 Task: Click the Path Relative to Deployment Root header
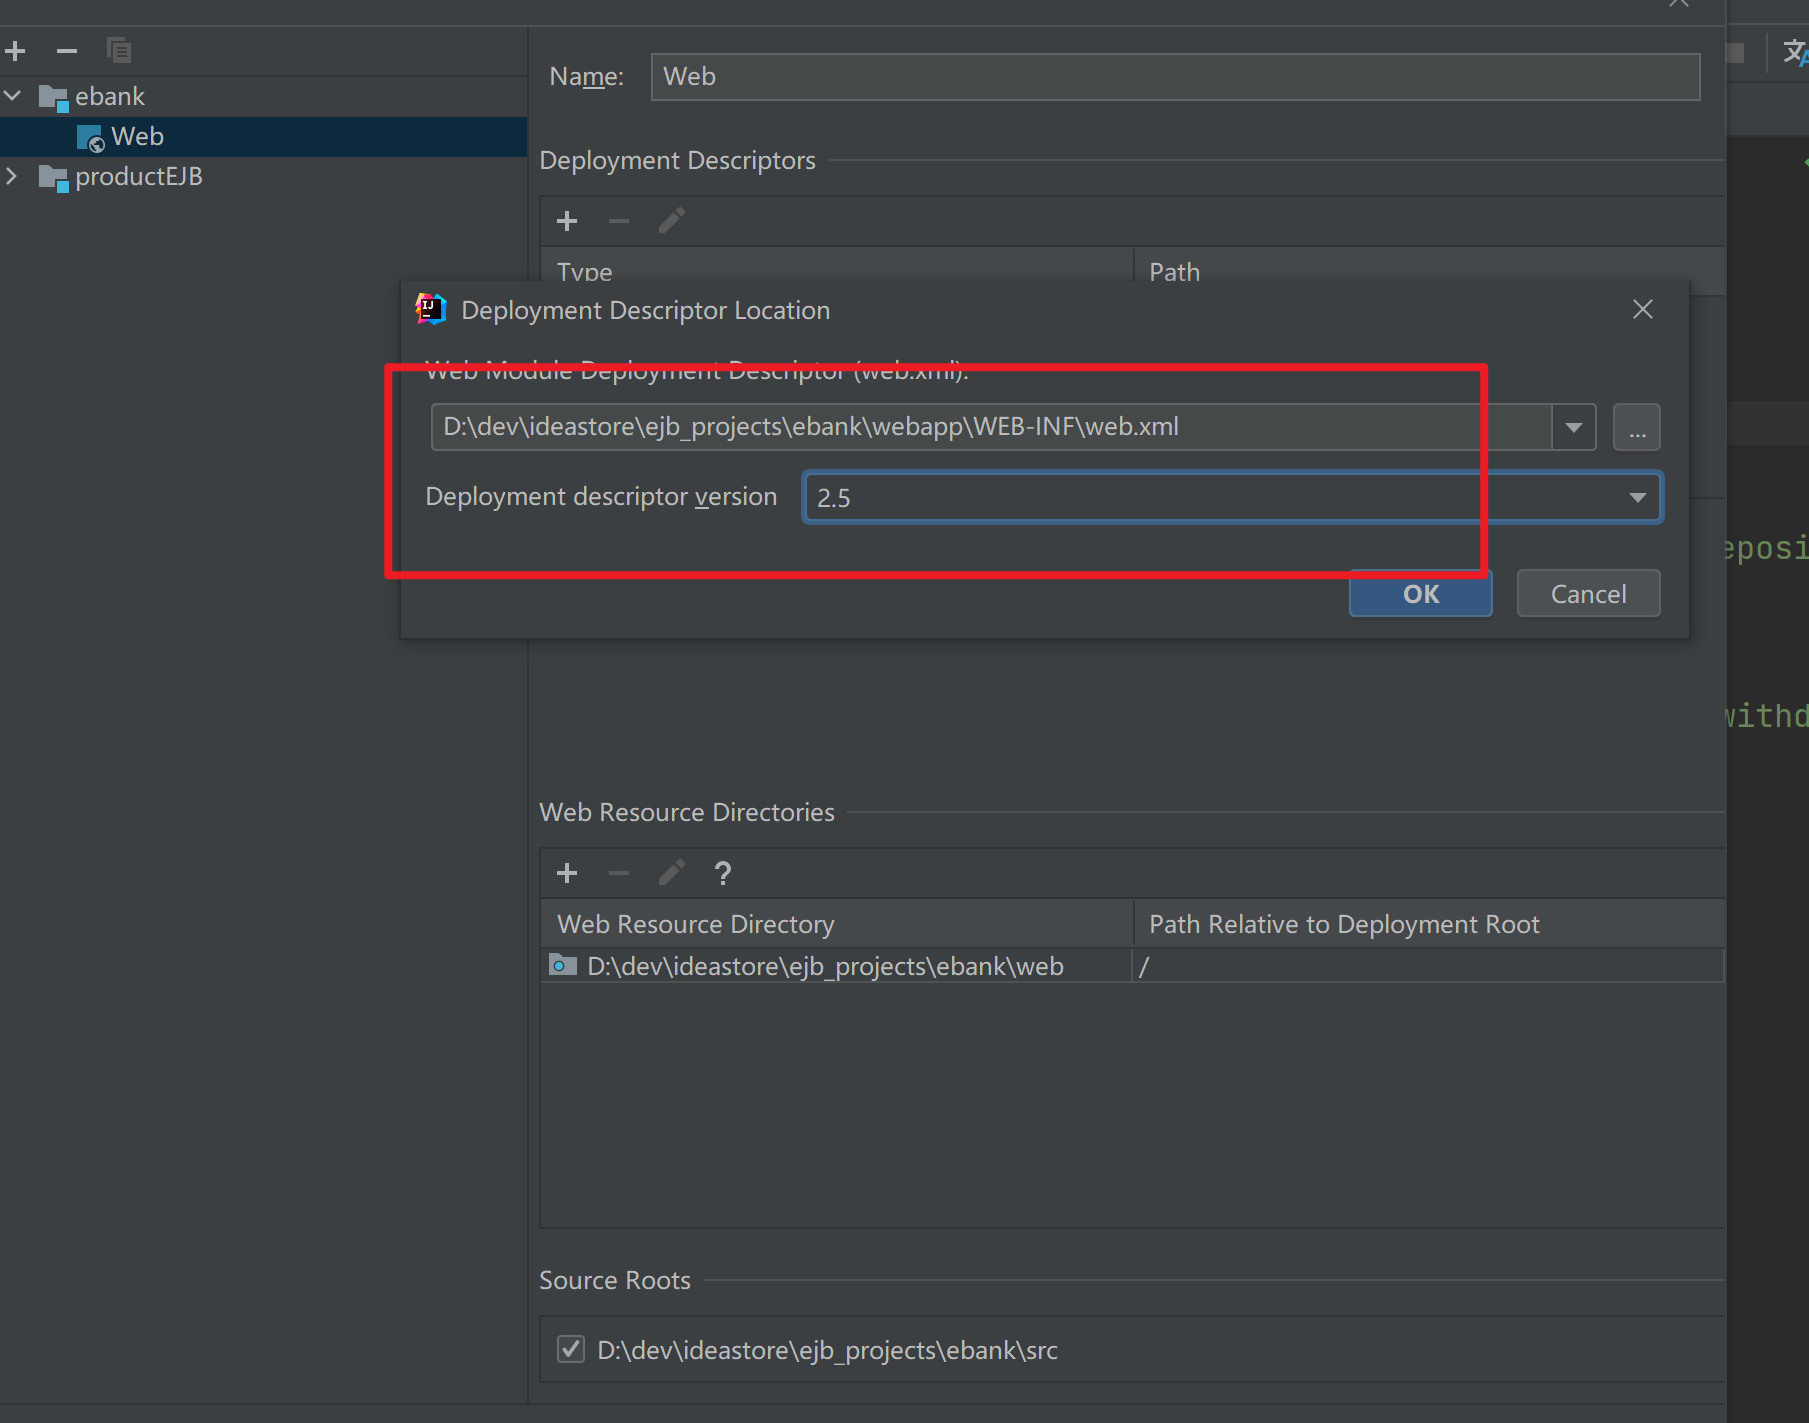coord(1430,924)
